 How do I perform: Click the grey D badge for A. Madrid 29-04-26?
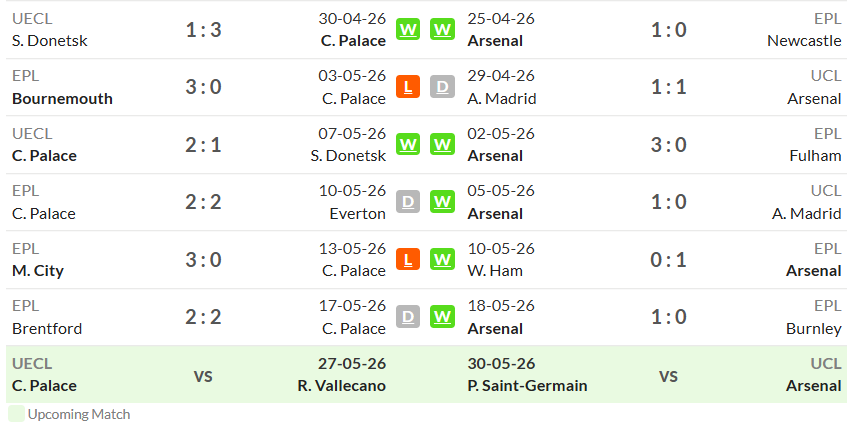point(442,87)
